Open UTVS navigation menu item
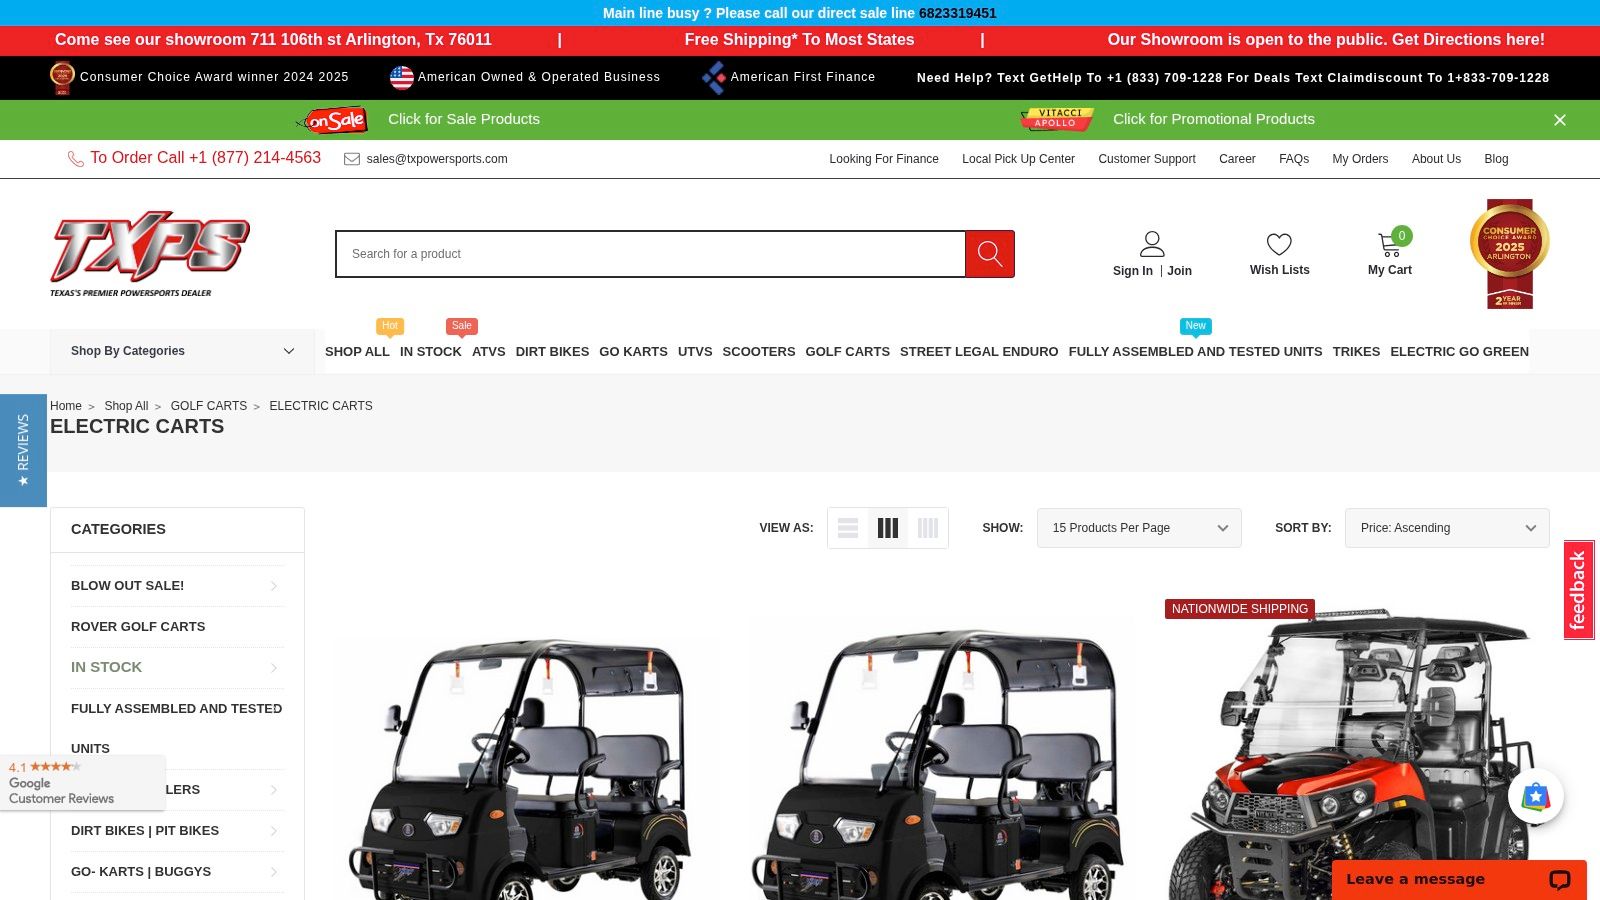This screenshot has width=1600, height=900. coord(695,352)
